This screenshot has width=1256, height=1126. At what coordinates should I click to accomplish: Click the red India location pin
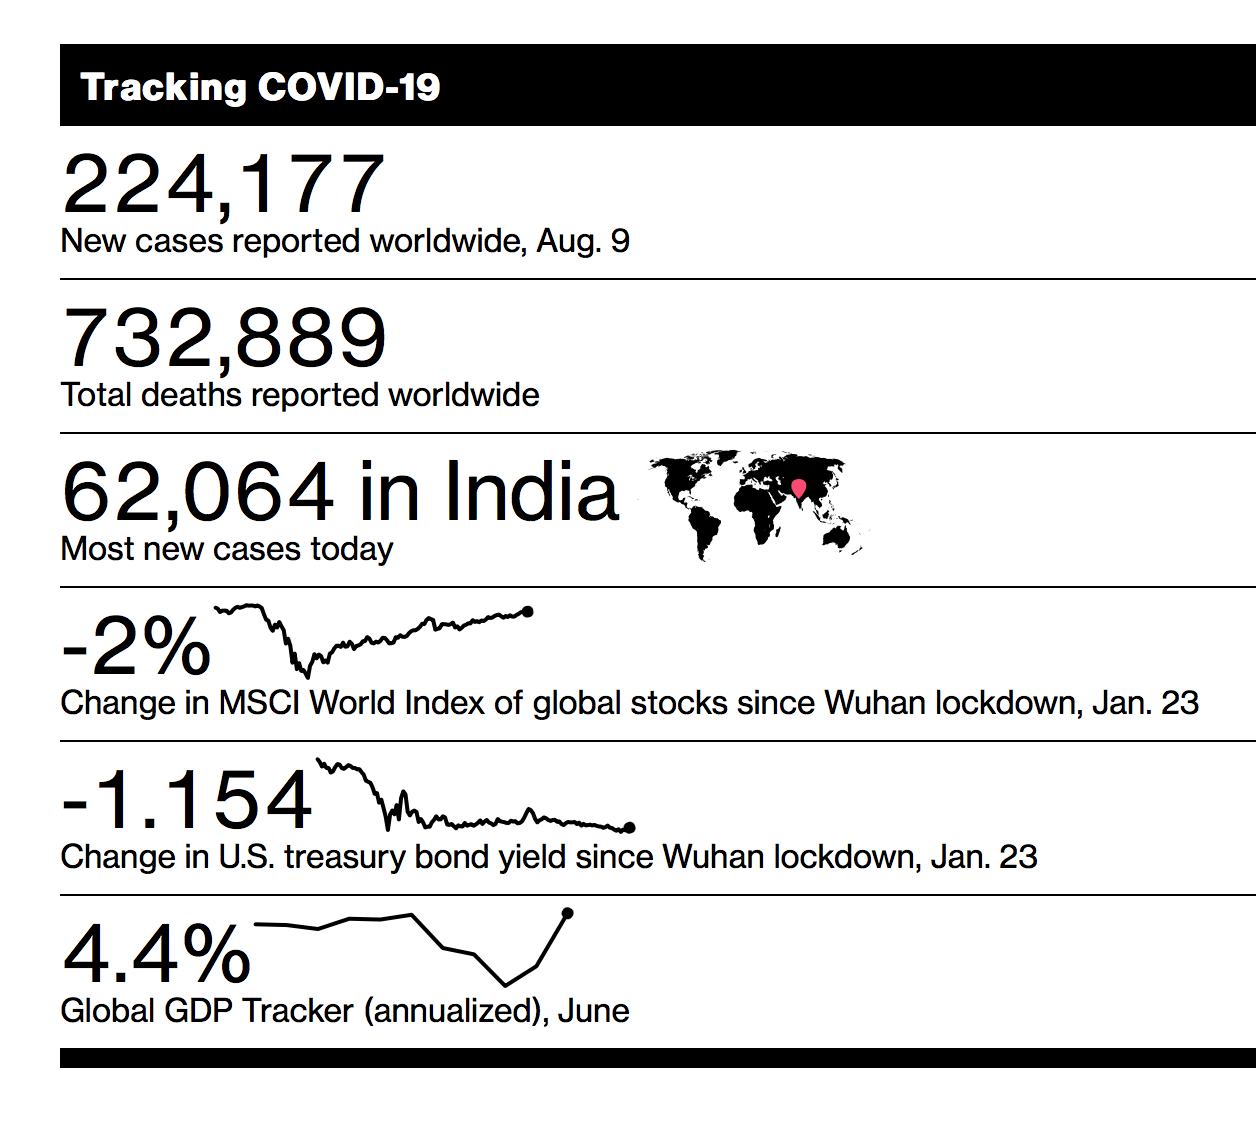pyautogui.click(x=798, y=488)
